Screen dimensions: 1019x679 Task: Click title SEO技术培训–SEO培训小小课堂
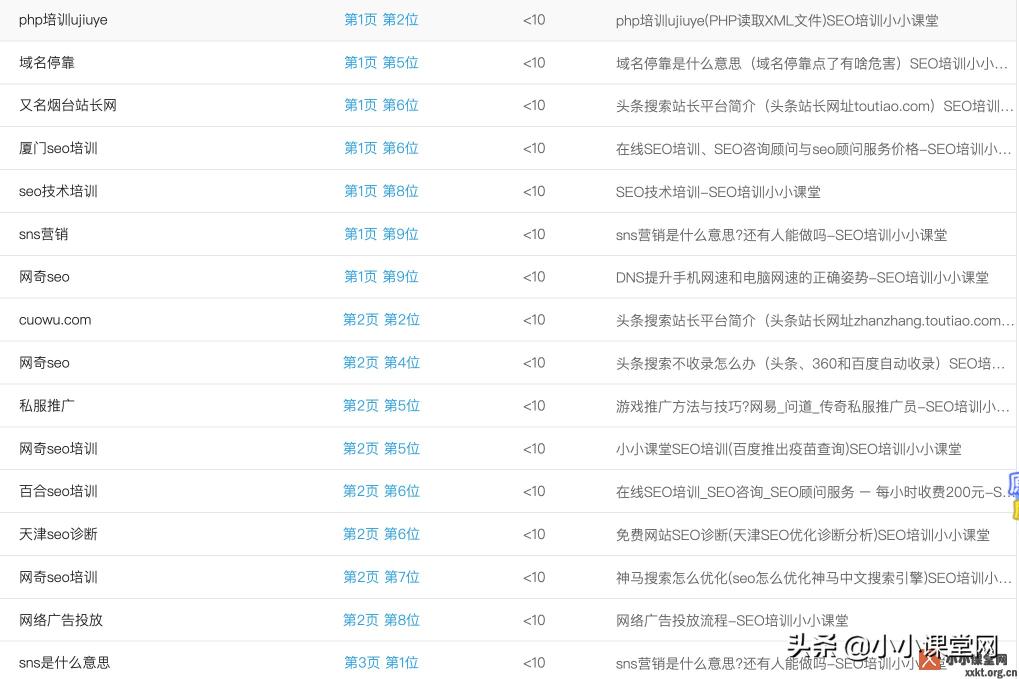point(718,192)
